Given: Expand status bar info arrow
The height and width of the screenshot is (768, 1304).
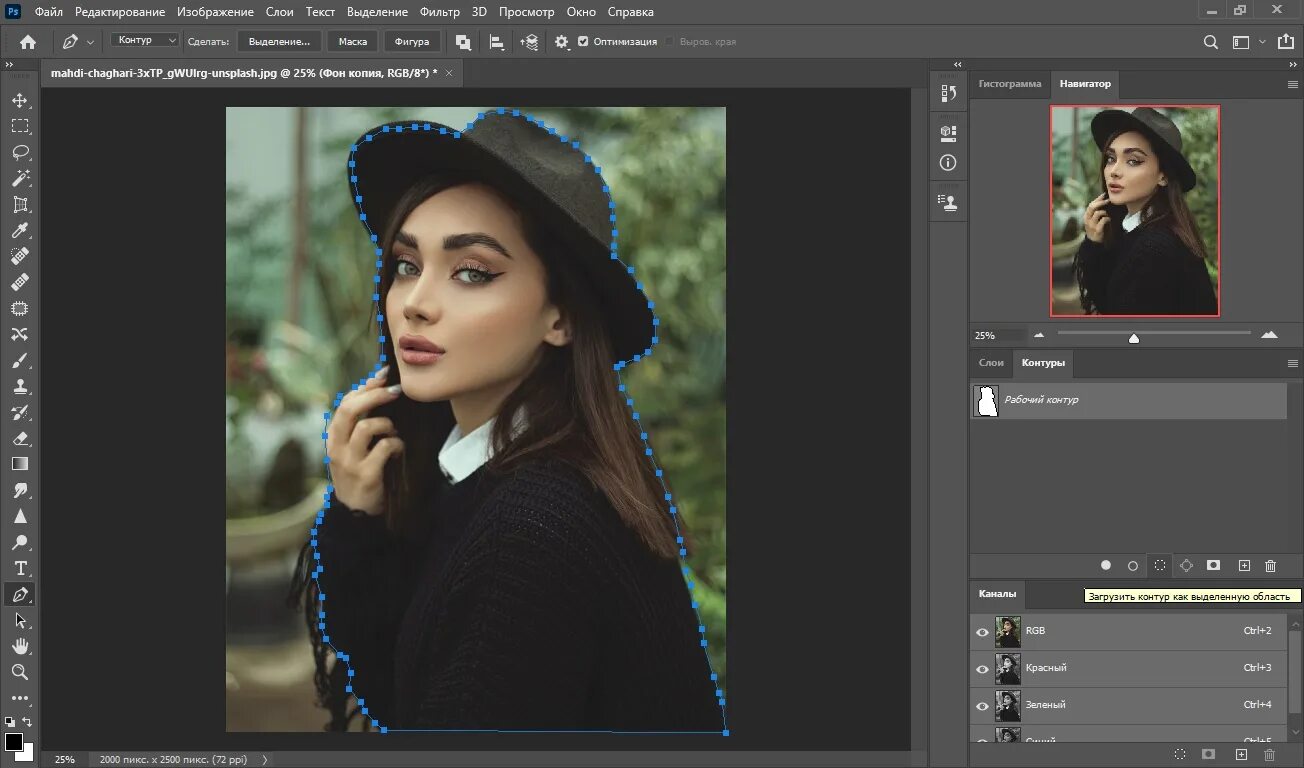Looking at the screenshot, I should 265,759.
